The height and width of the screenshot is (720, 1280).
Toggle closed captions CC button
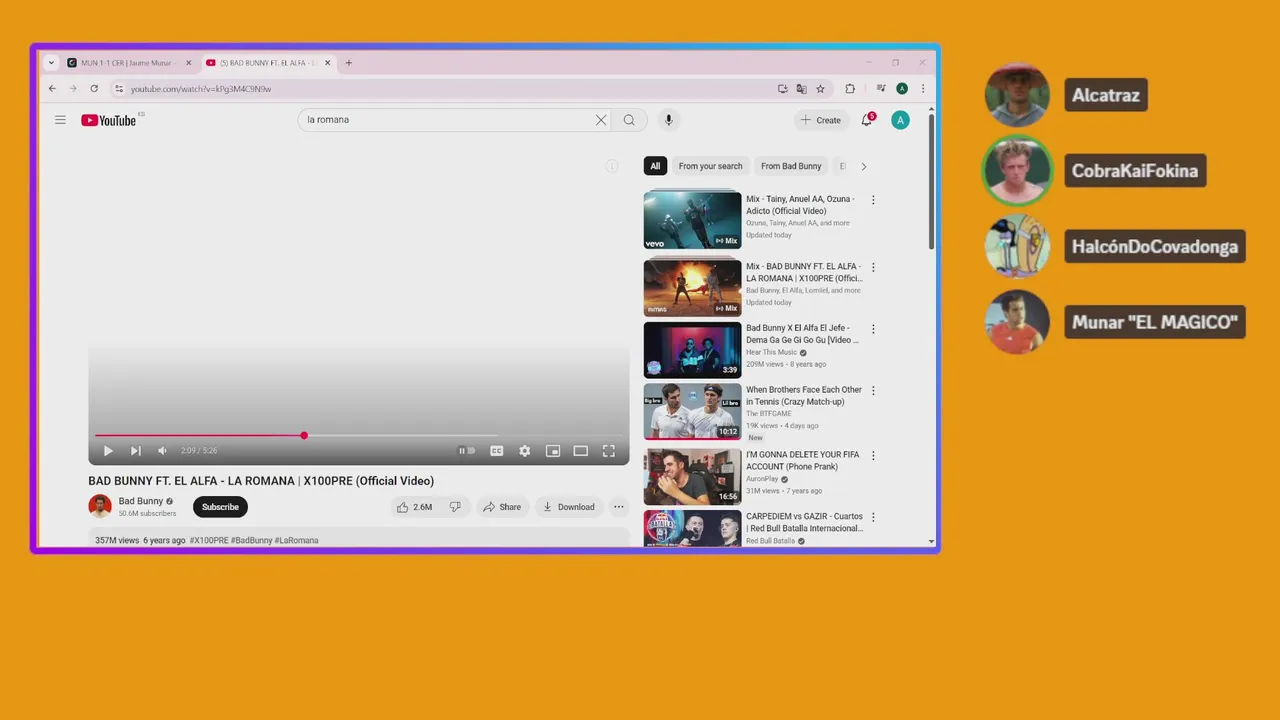496,451
